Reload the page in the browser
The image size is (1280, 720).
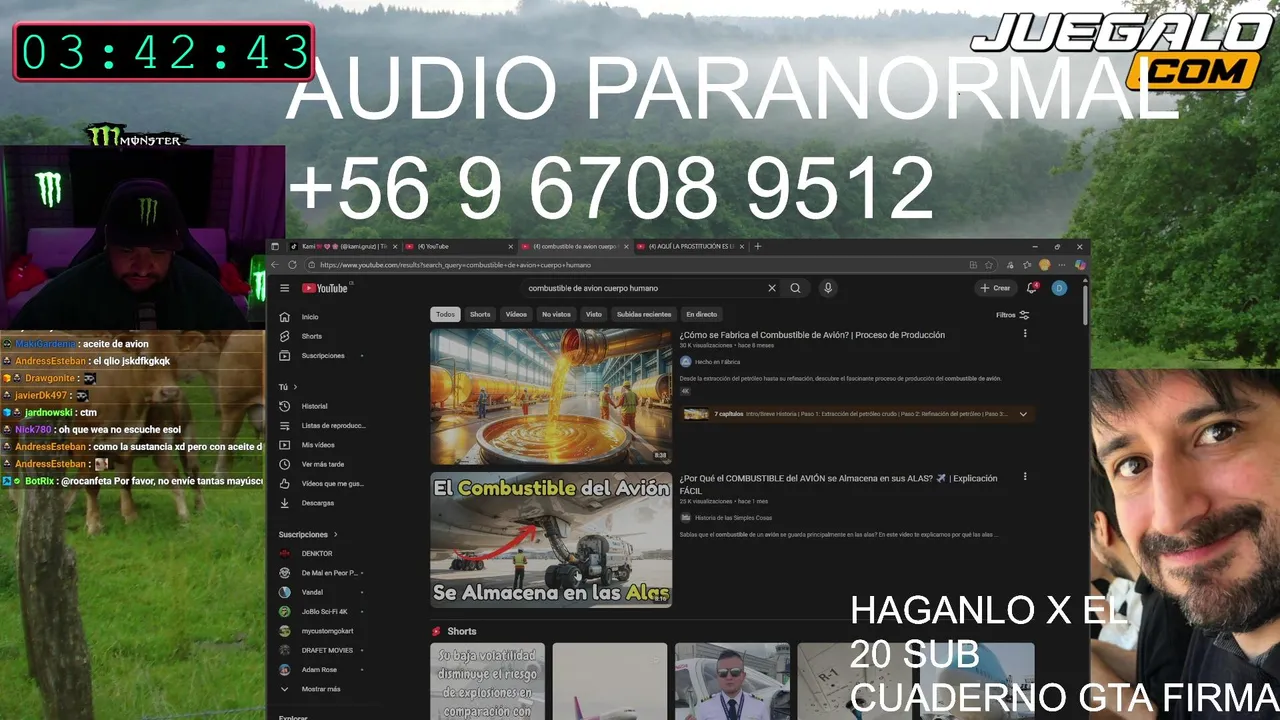292,265
